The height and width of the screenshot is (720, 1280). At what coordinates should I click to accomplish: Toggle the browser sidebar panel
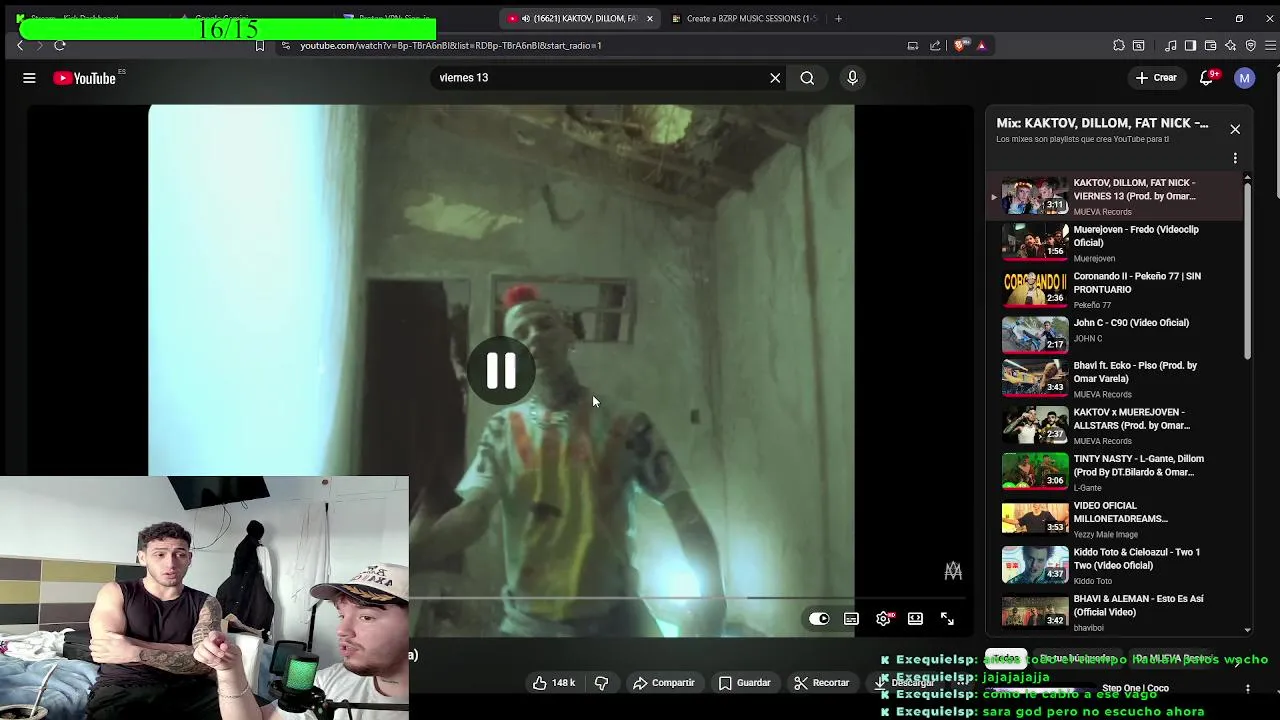point(1190,45)
